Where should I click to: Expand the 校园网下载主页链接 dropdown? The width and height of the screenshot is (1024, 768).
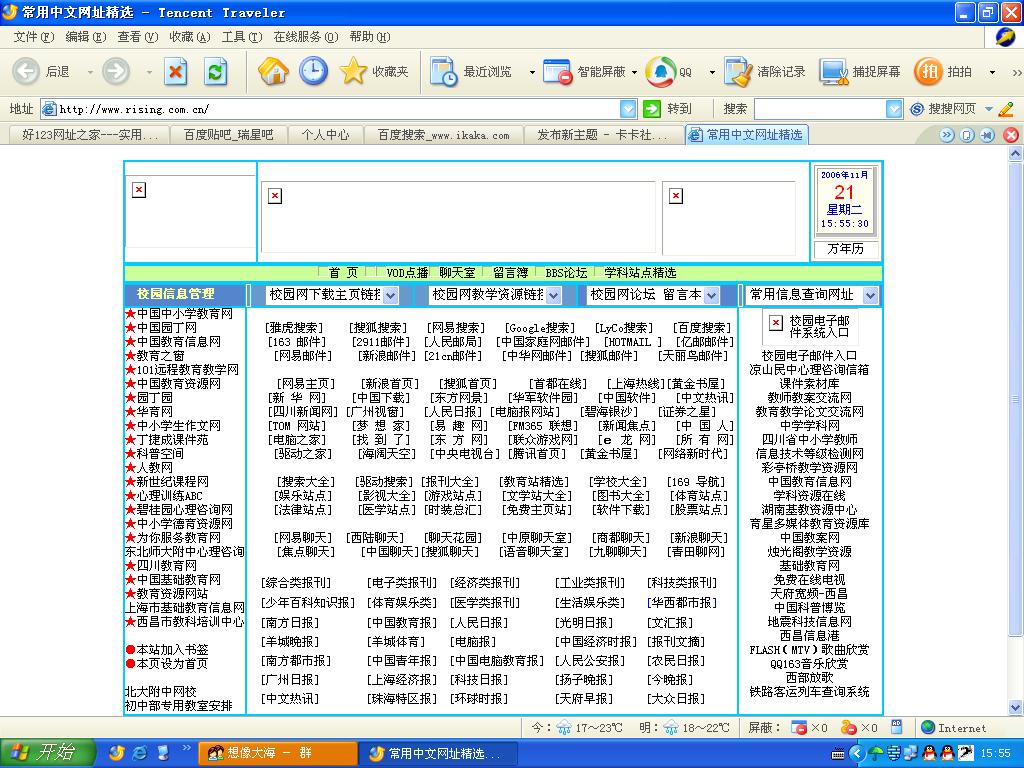pos(390,295)
